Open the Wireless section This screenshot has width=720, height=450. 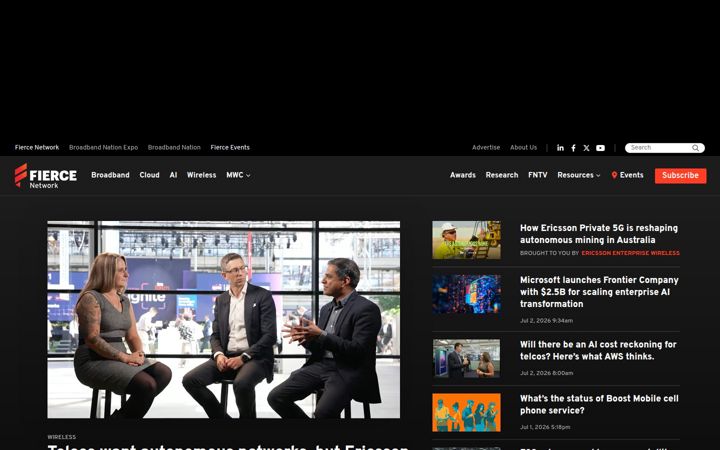[x=201, y=175]
